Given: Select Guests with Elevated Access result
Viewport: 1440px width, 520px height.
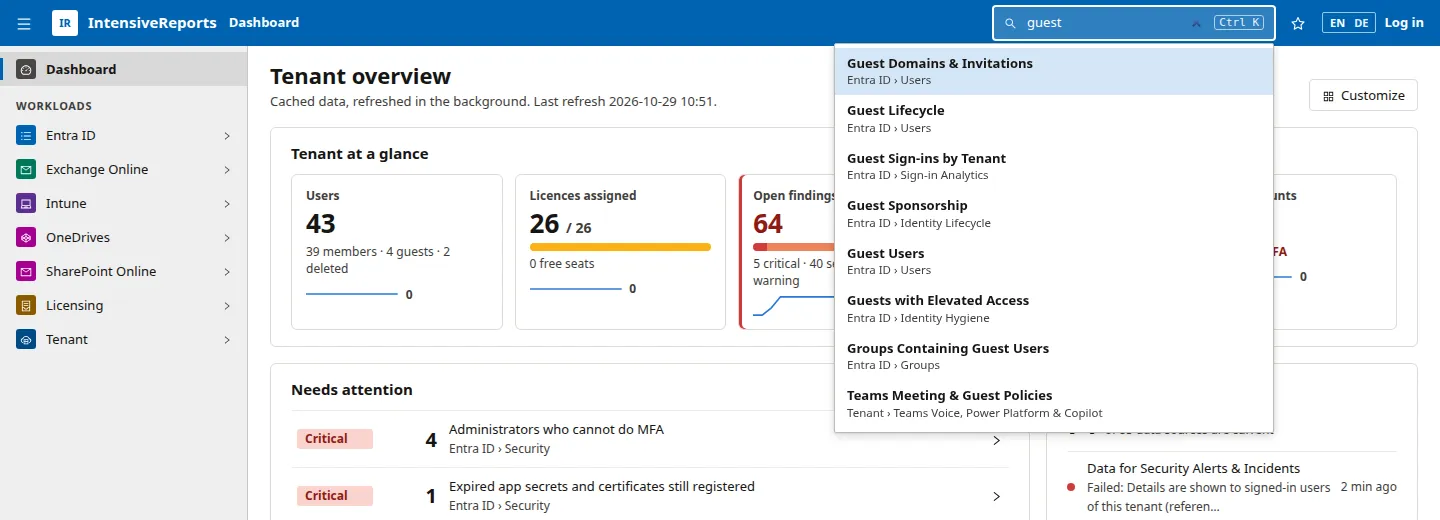Looking at the screenshot, I should click(x=1054, y=309).
